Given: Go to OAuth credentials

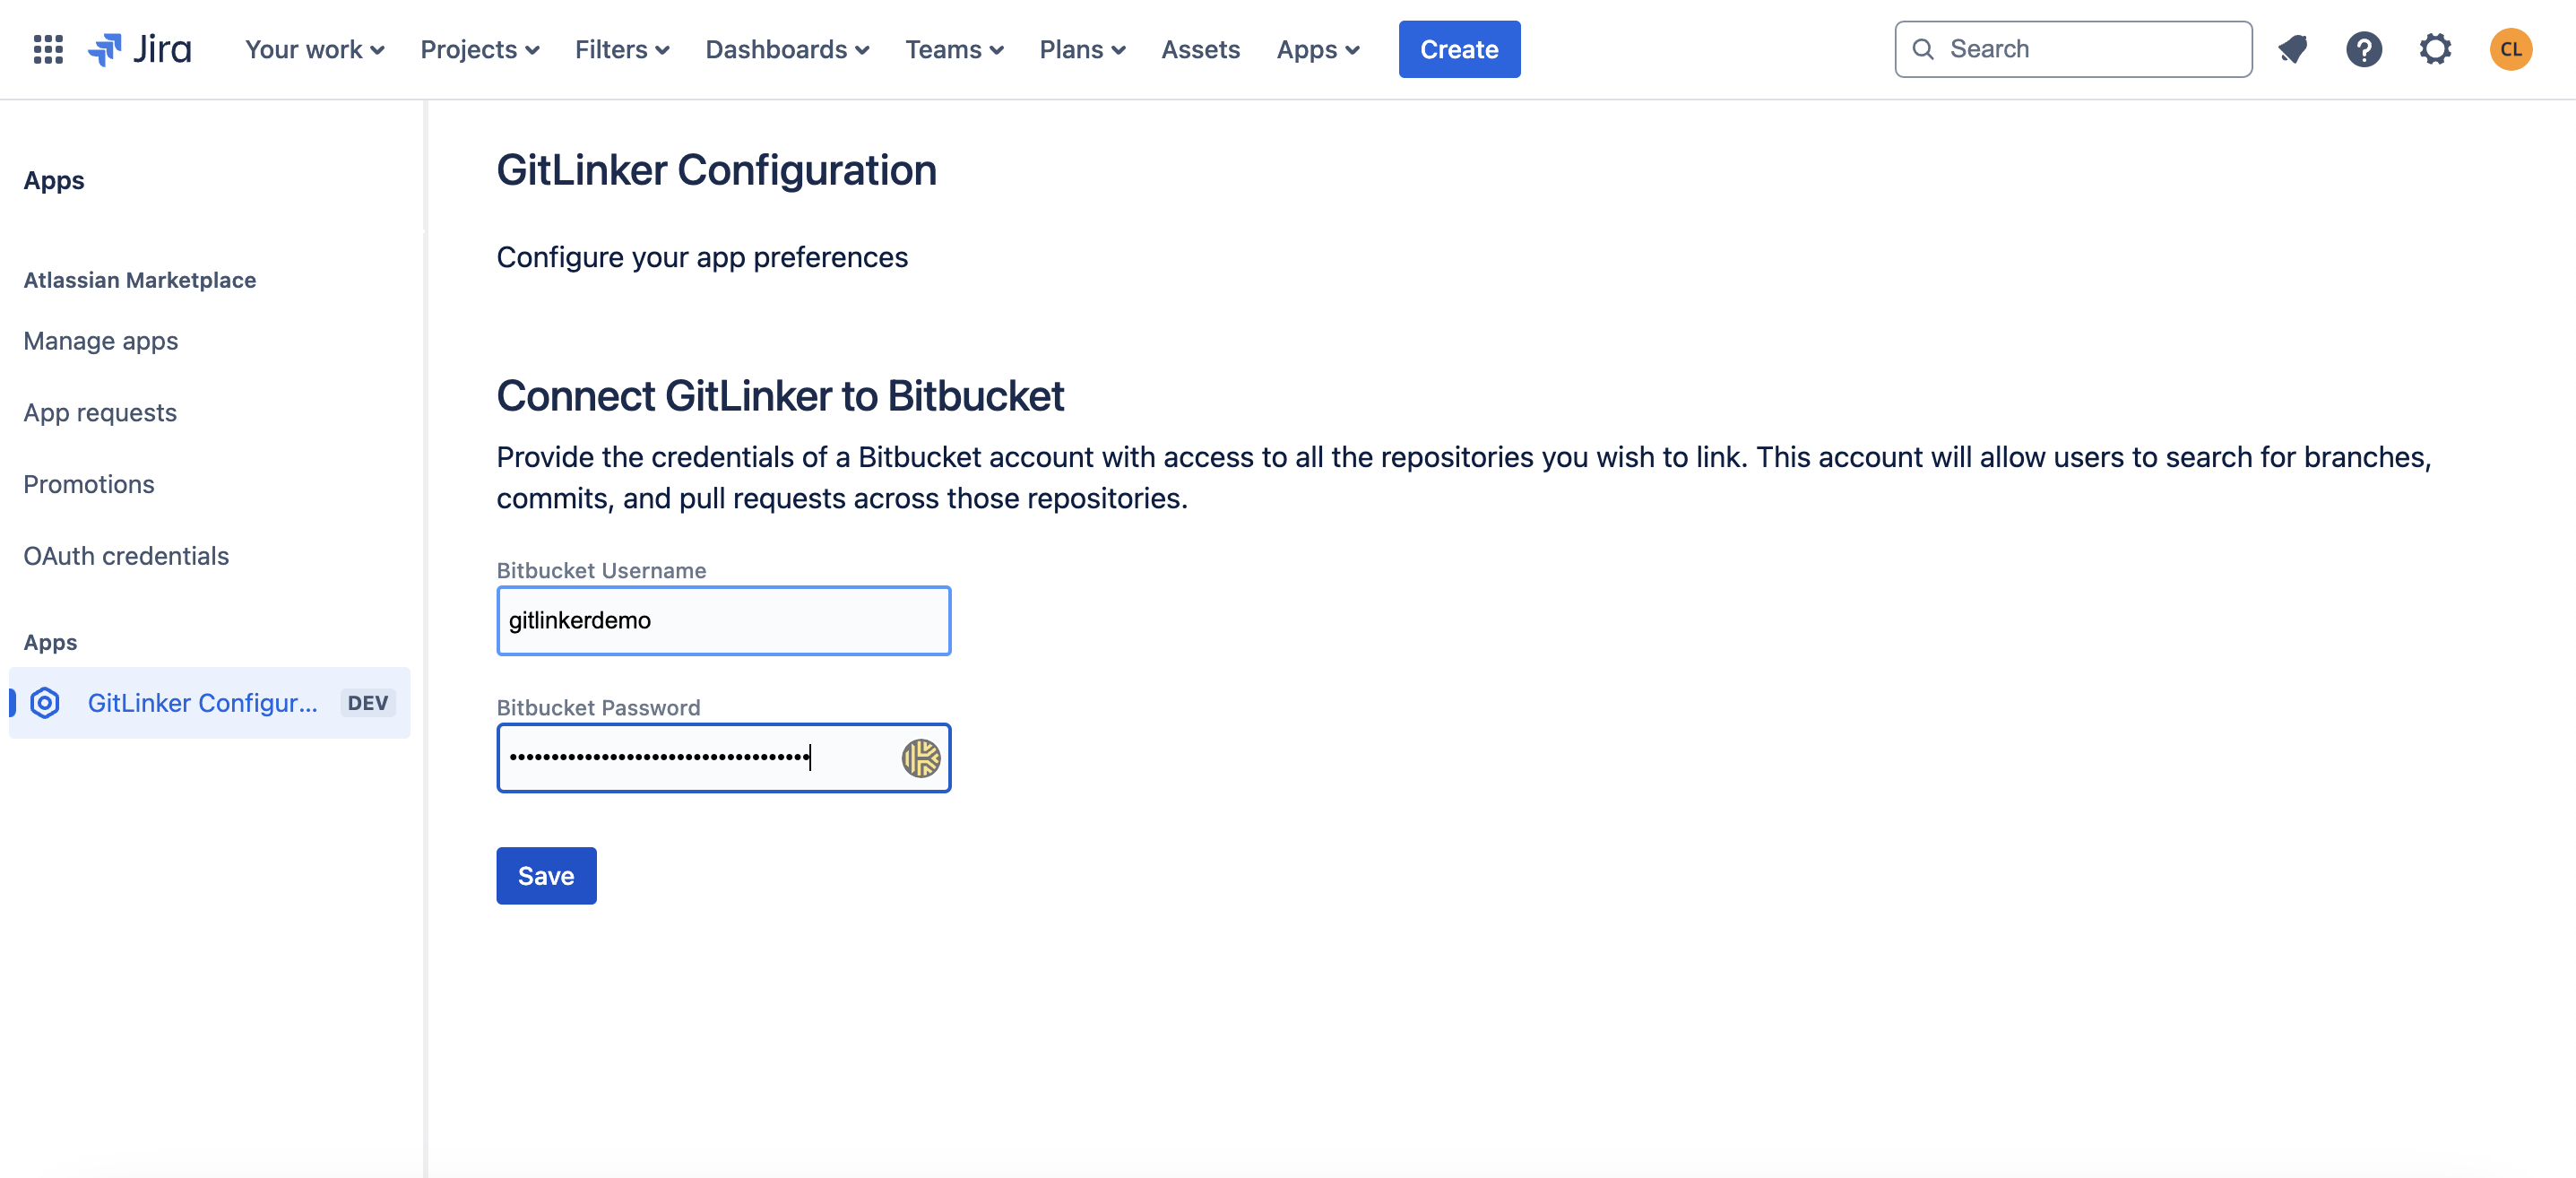Looking at the screenshot, I should pos(126,556).
